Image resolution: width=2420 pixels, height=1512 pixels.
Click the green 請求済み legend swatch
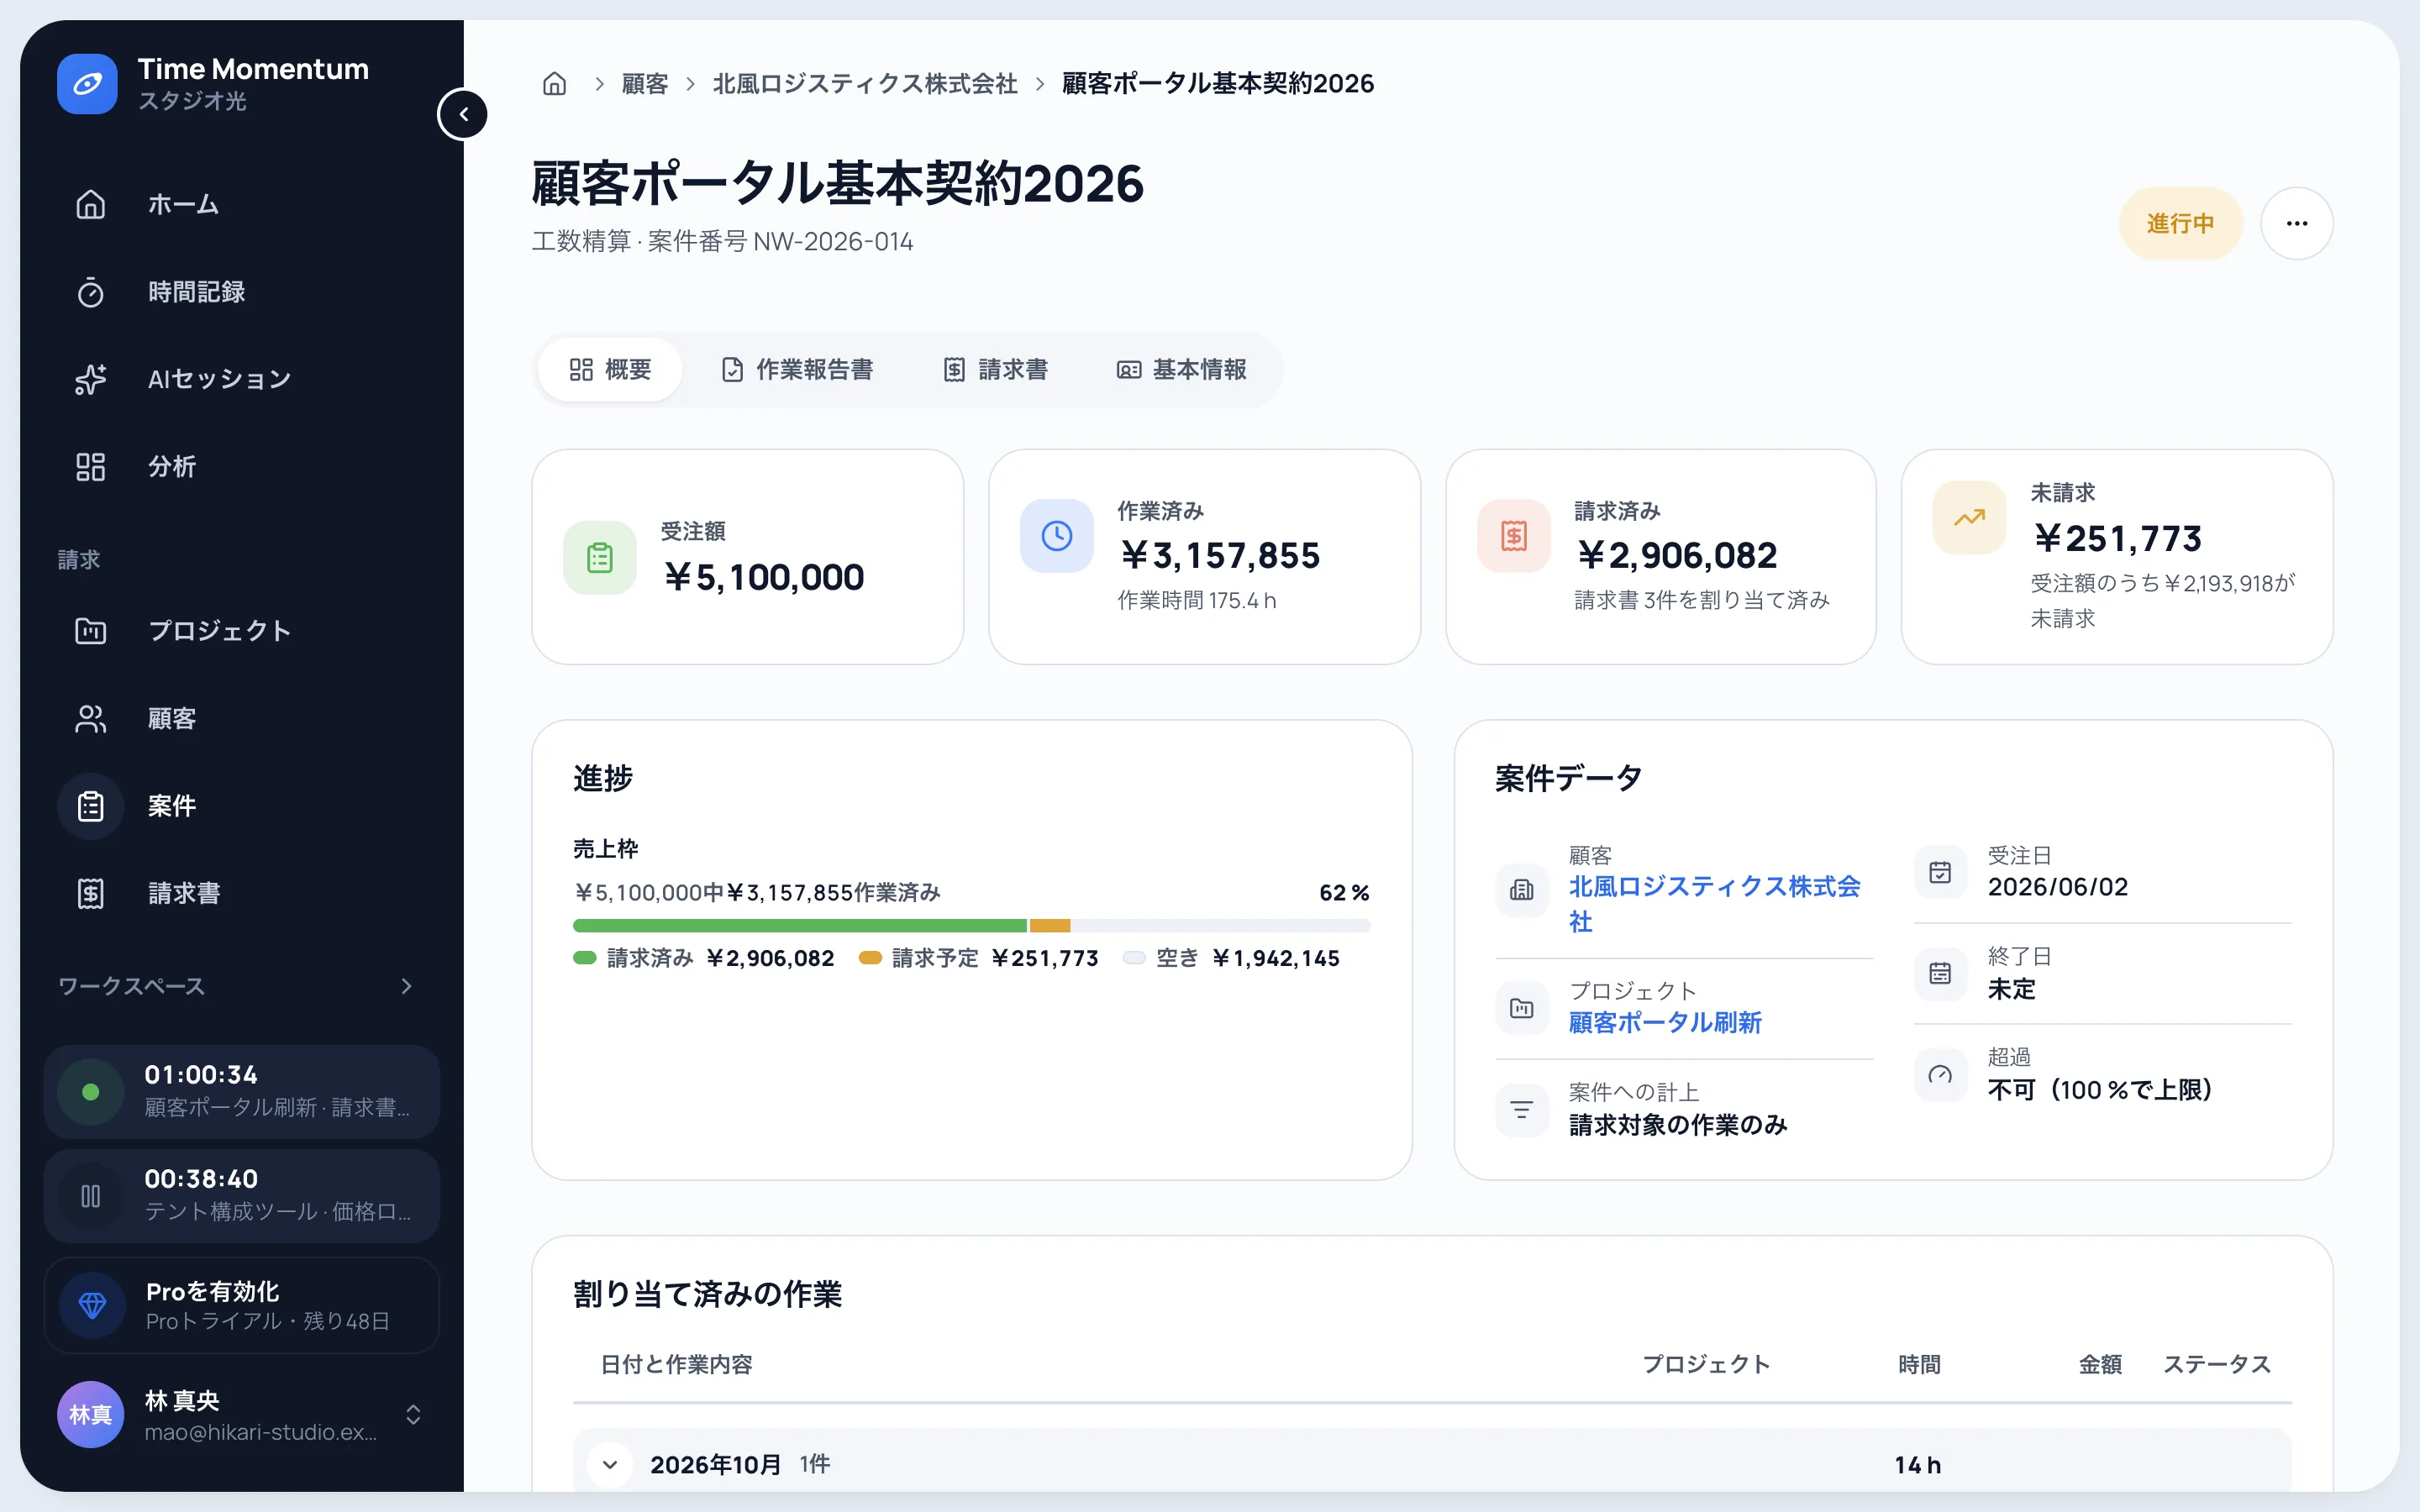coord(585,958)
